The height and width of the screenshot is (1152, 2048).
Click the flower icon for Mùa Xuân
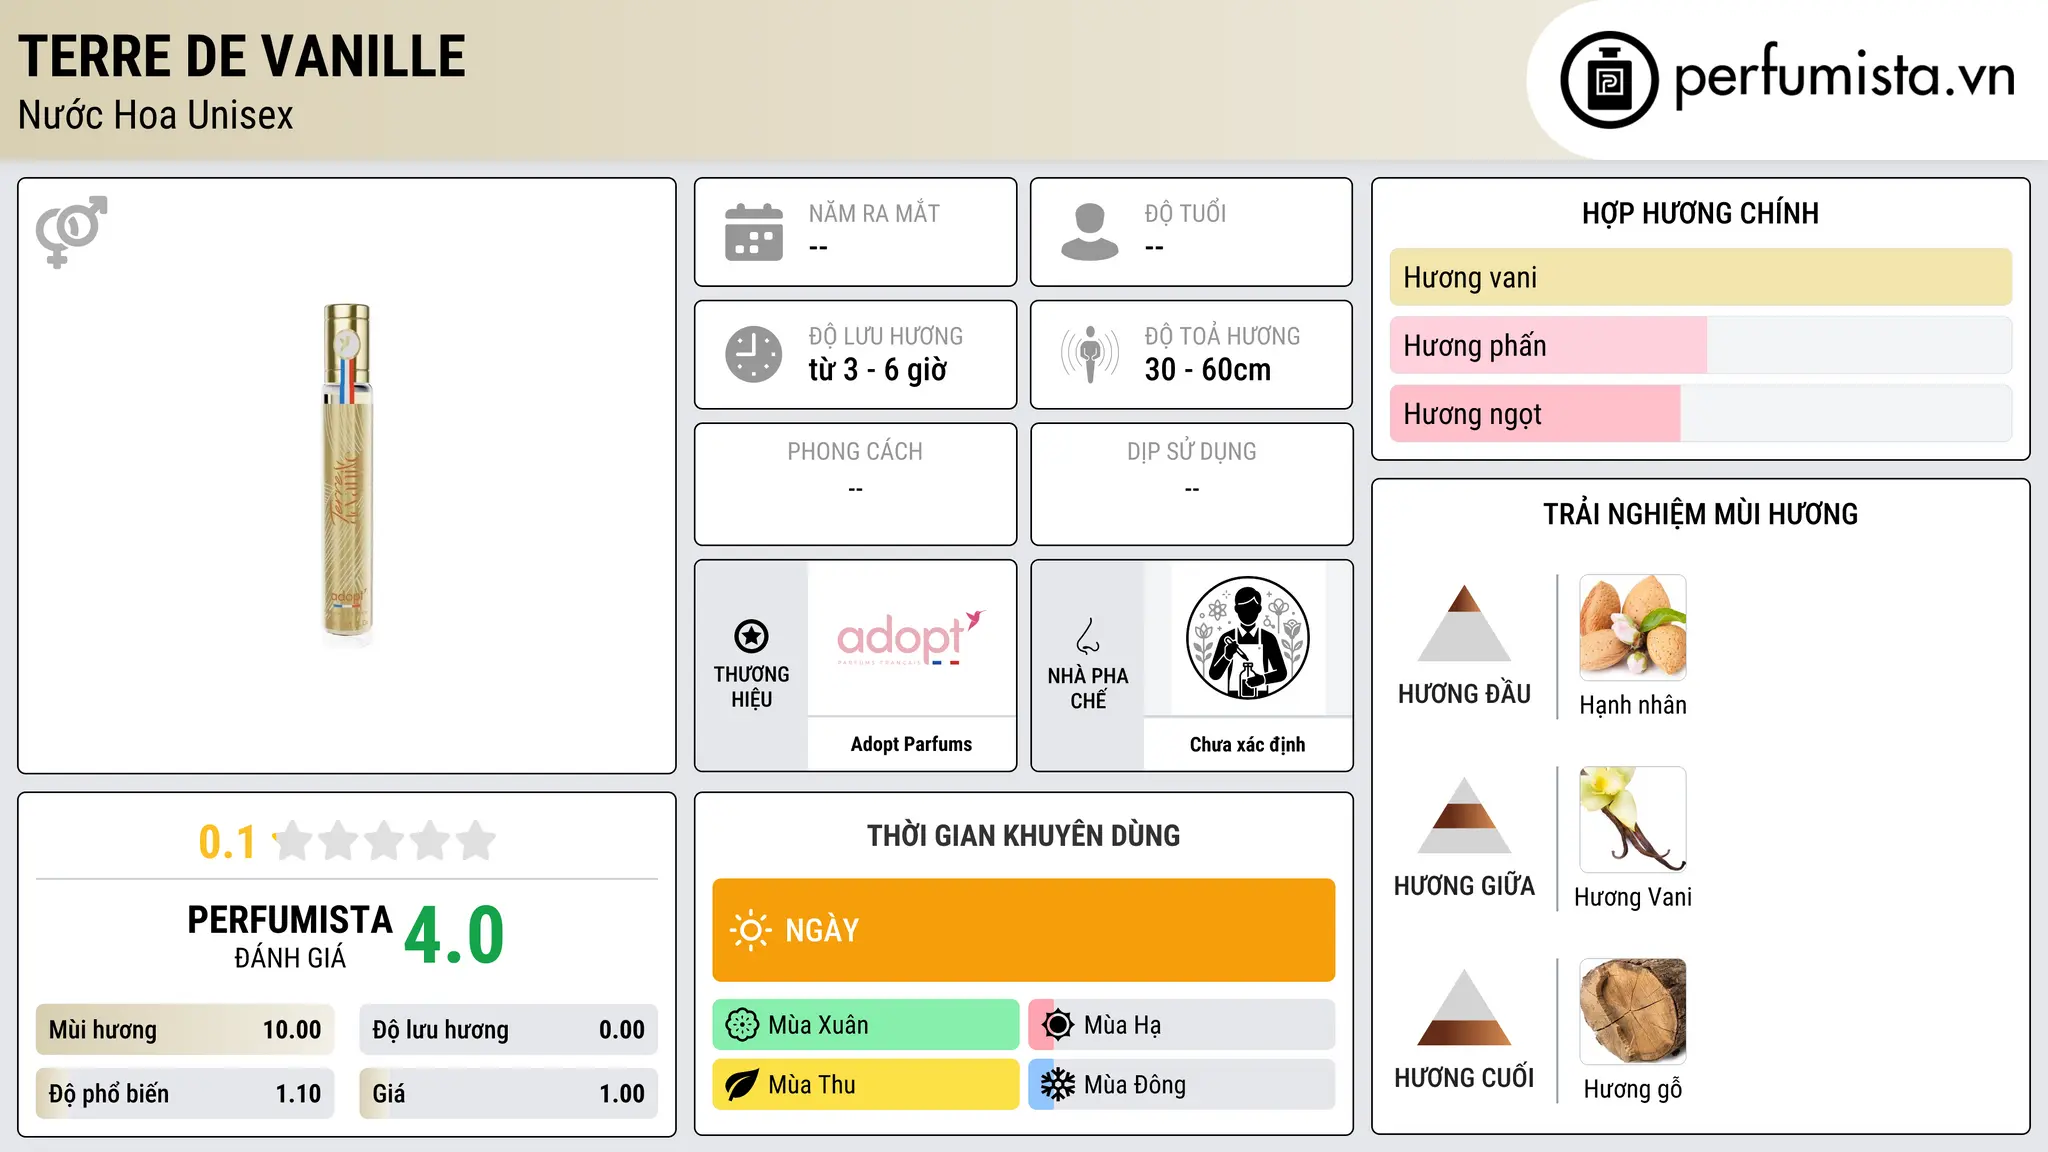742,1025
